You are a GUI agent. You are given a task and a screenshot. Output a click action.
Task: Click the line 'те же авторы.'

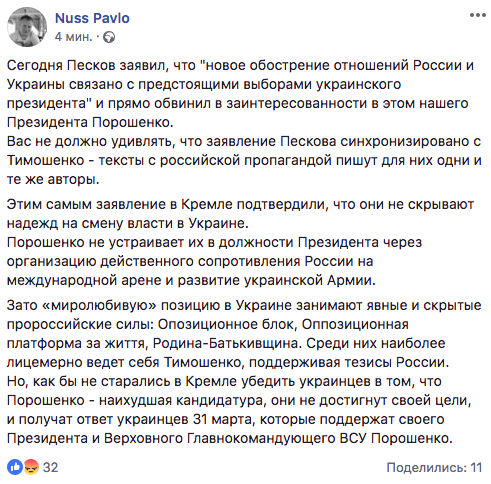coord(53,180)
